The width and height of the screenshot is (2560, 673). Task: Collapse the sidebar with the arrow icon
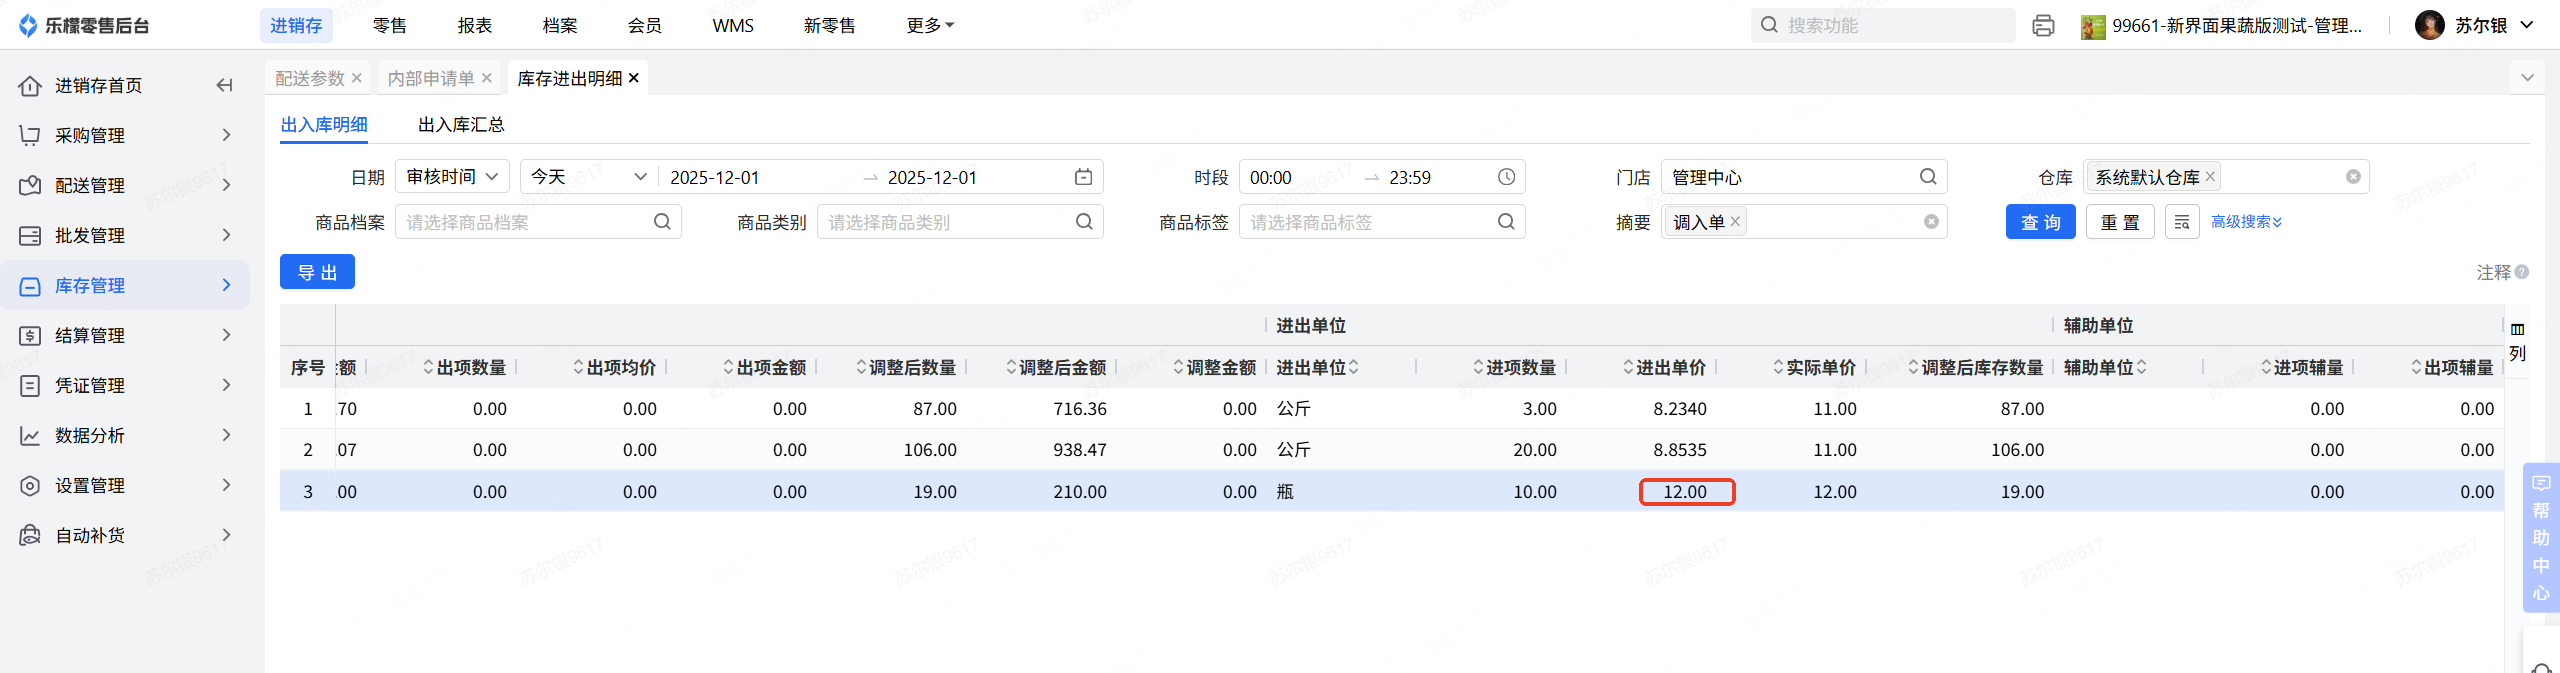(x=225, y=85)
